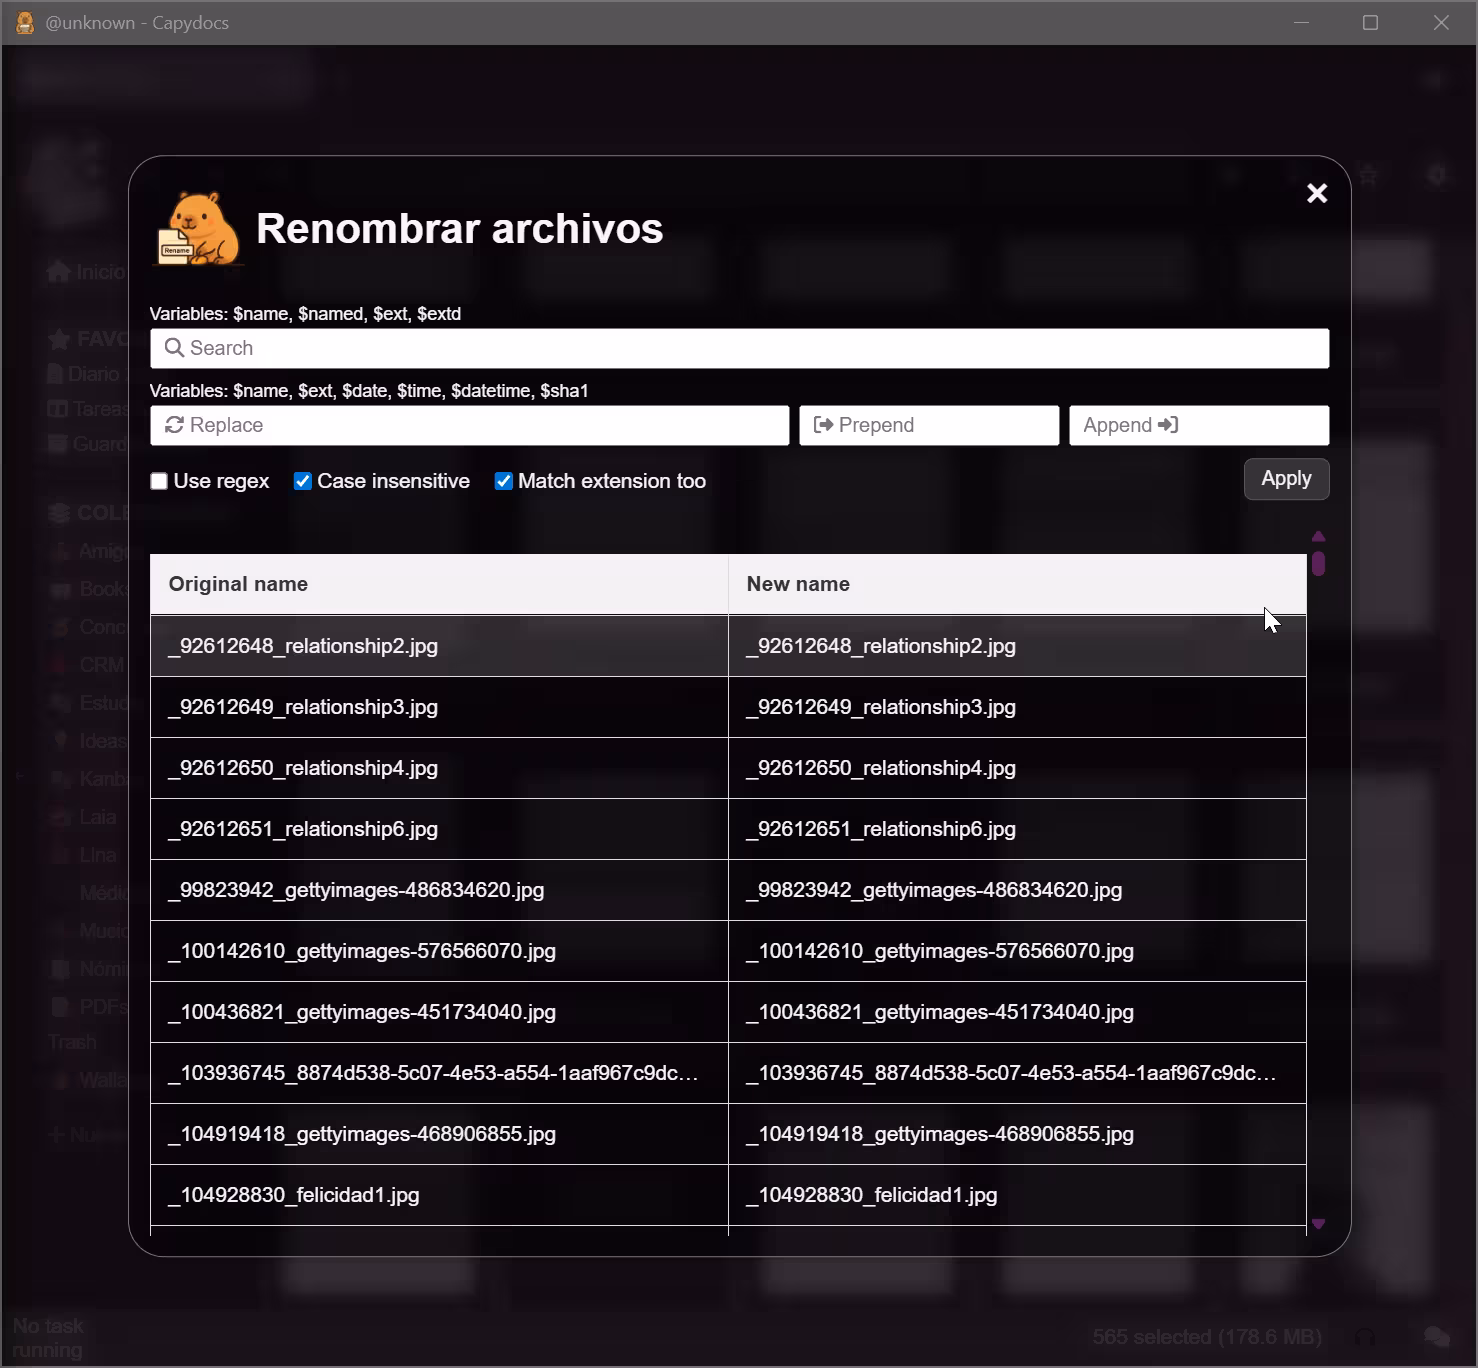1478x1368 pixels.
Task: Click the purple scrollbar thumb
Action: [x=1318, y=563]
